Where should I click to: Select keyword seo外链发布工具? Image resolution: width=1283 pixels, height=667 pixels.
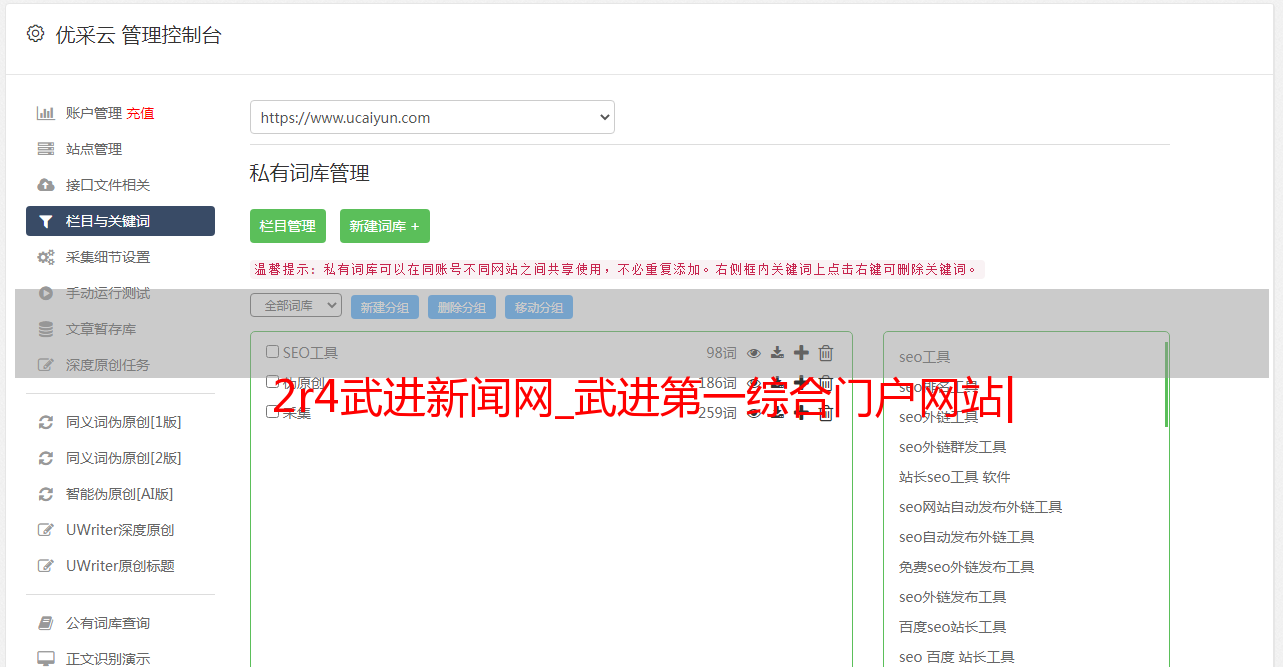953,597
